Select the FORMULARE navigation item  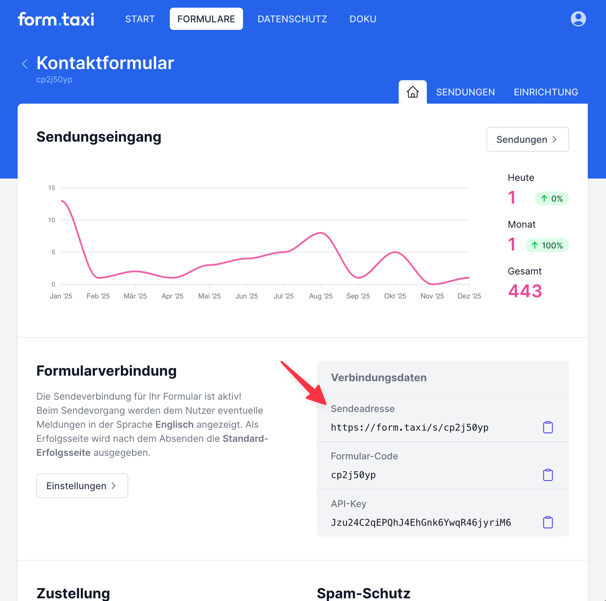pos(206,19)
